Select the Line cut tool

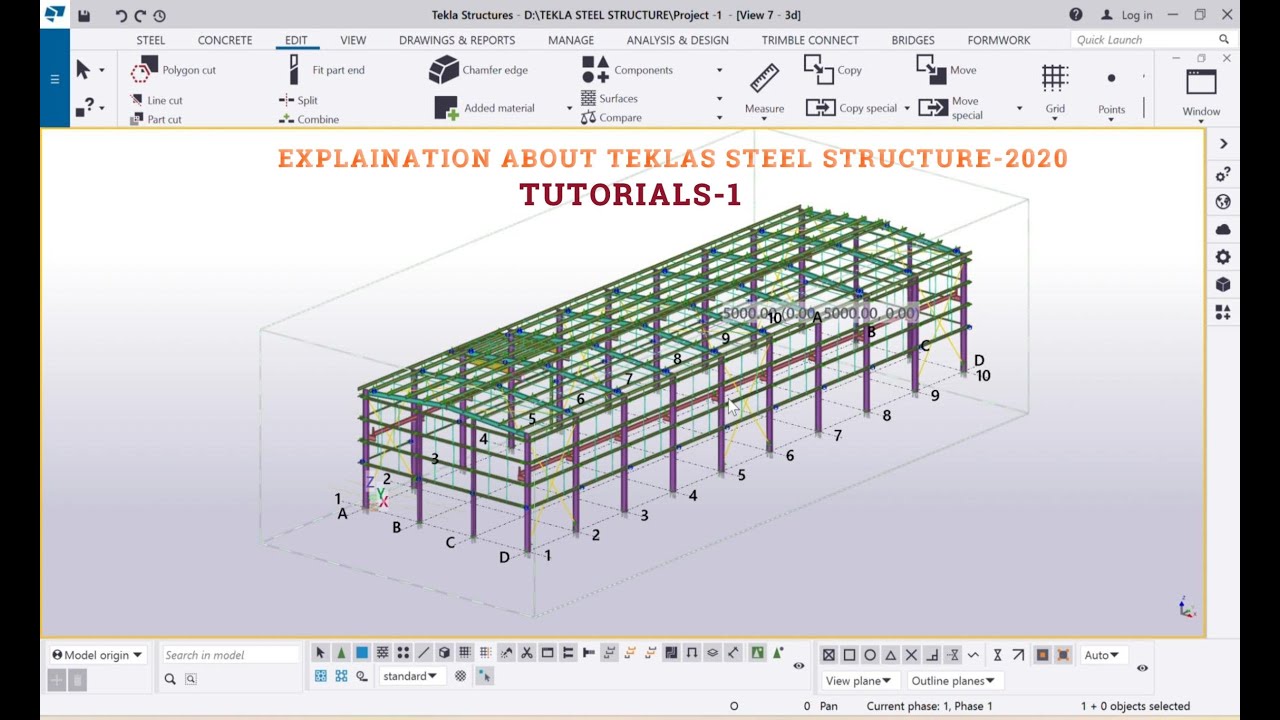[156, 100]
